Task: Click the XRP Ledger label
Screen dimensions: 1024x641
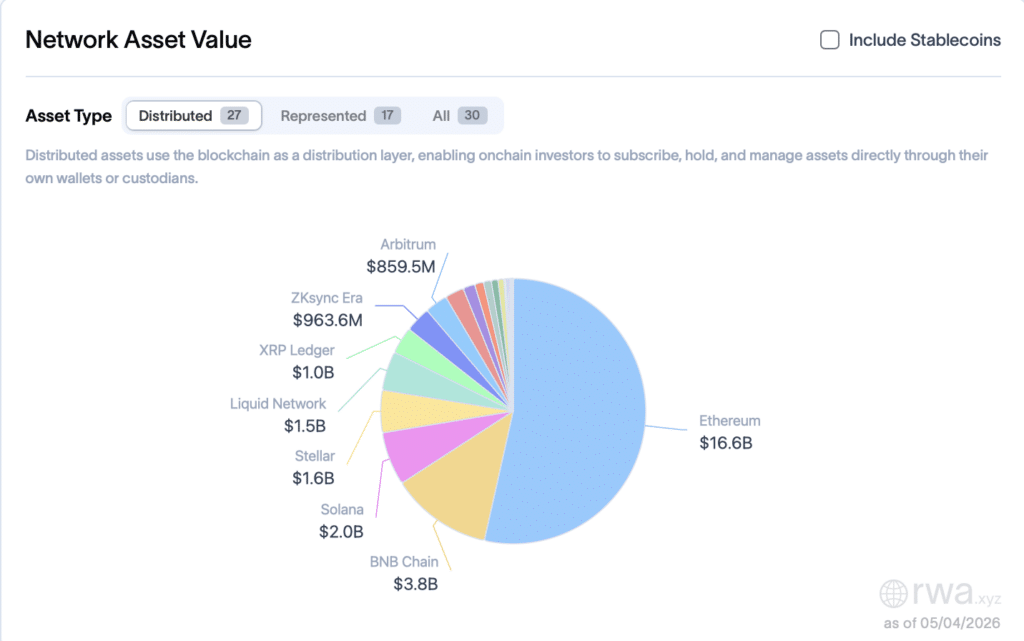Action: point(296,351)
